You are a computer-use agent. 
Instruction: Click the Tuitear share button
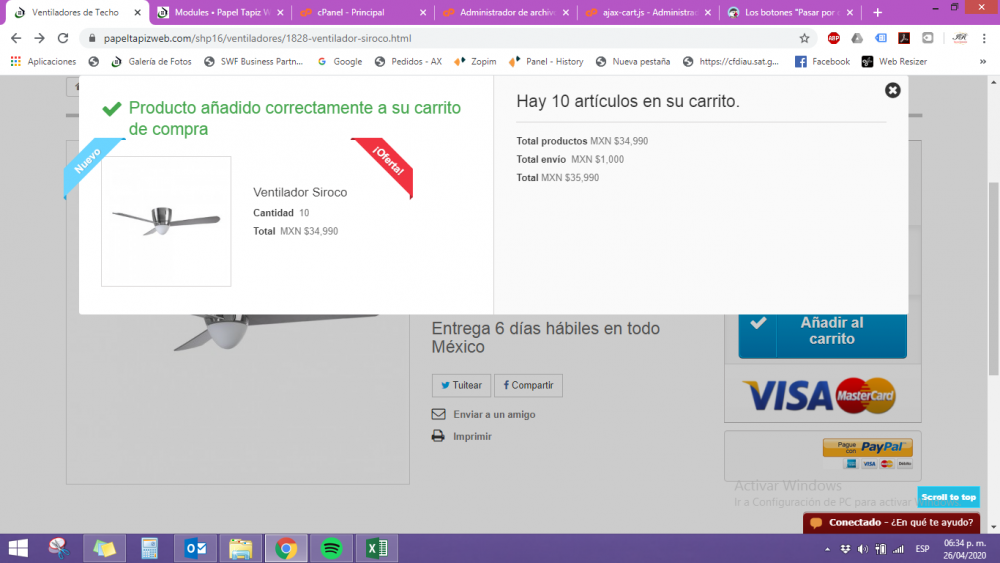click(x=461, y=385)
